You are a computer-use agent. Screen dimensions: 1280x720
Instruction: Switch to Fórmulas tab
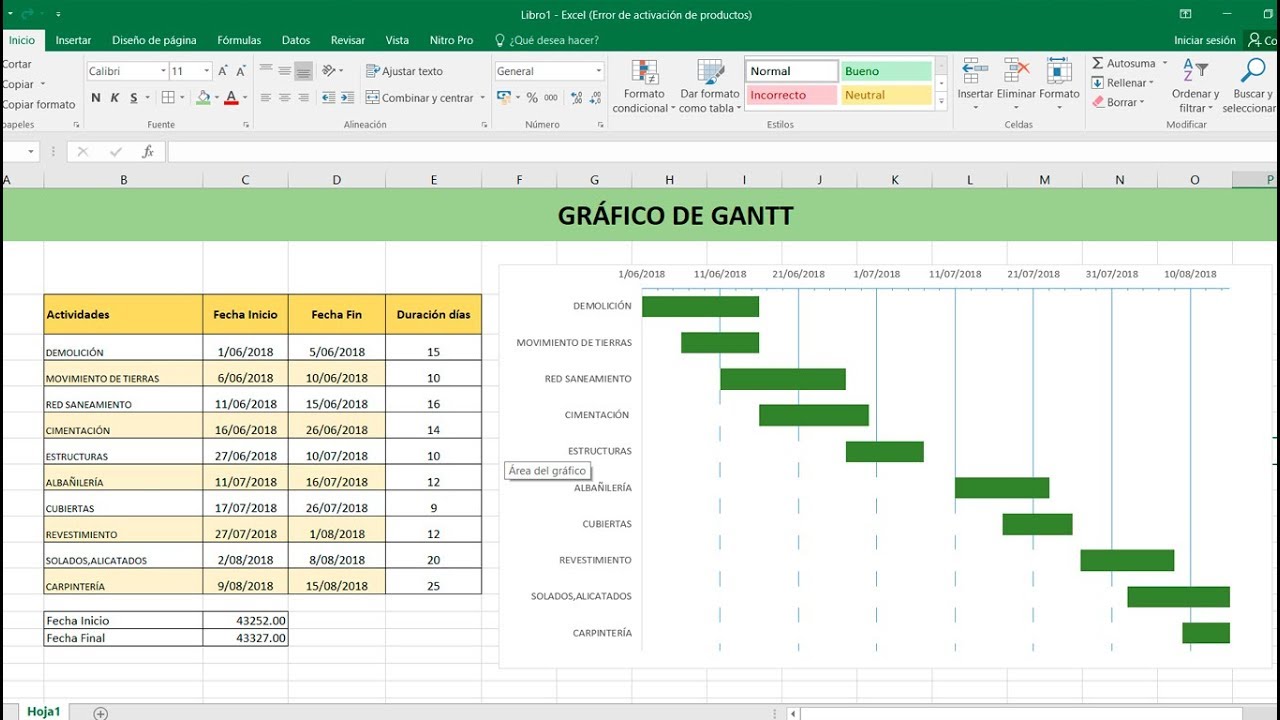239,40
